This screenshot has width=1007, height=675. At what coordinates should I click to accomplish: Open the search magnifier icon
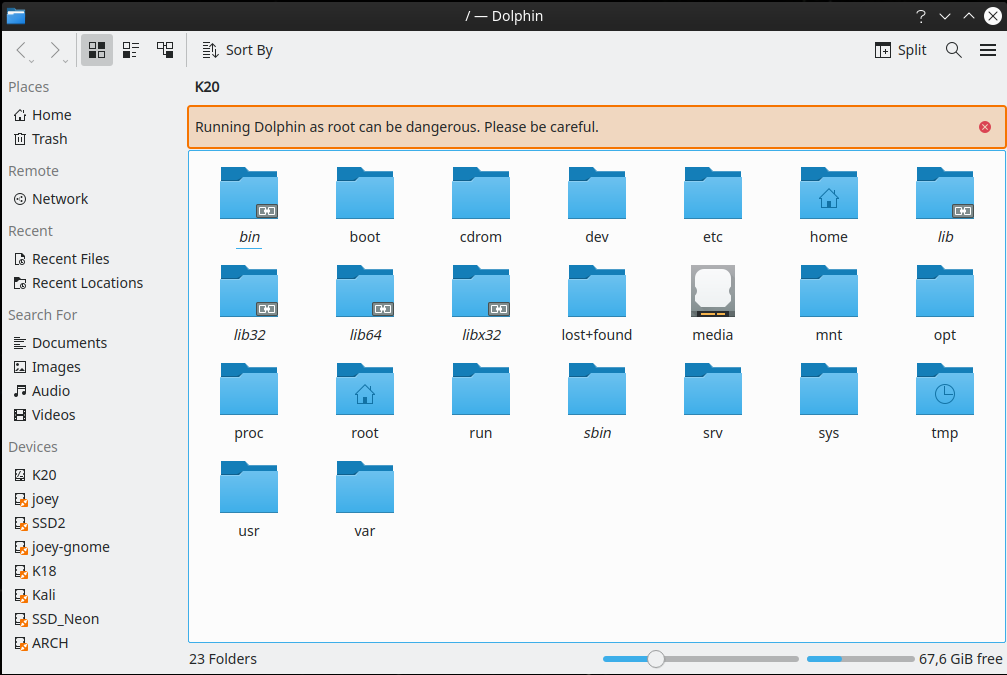pos(954,50)
